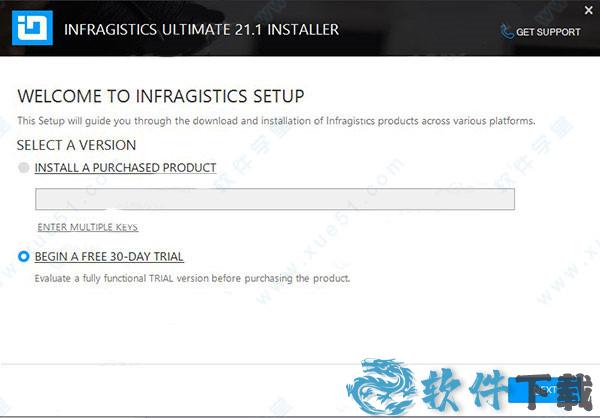Select the Begin a Free 30-Day Trial radio button

click(23, 256)
